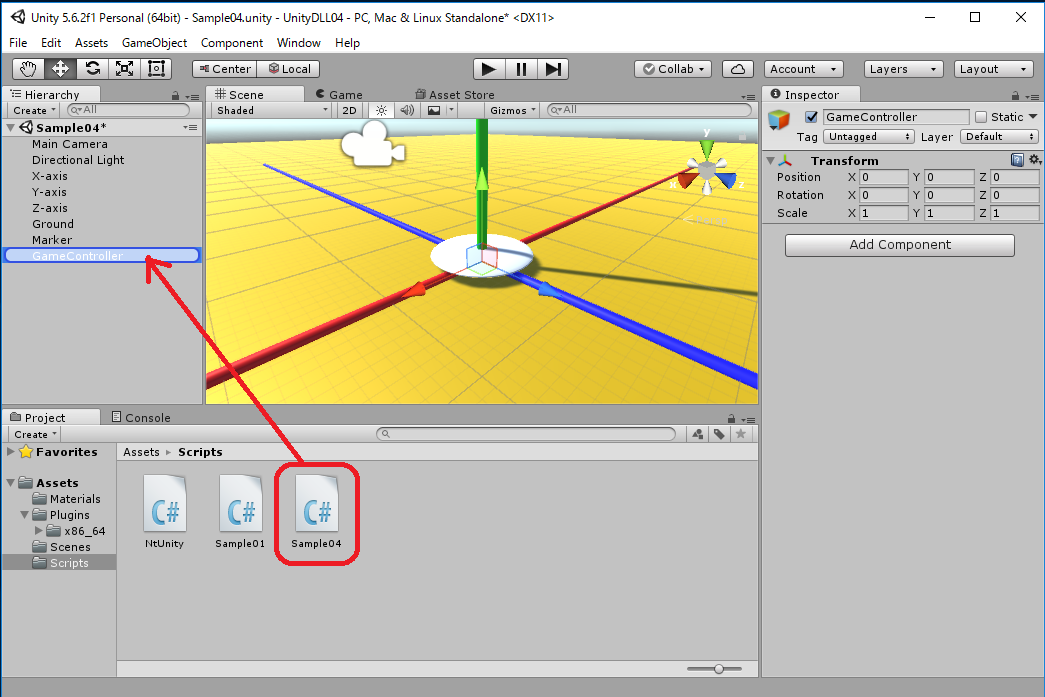Open the Layers dropdown
The width and height of the screenshot is (1045, 697).
(x=903, y=69)
